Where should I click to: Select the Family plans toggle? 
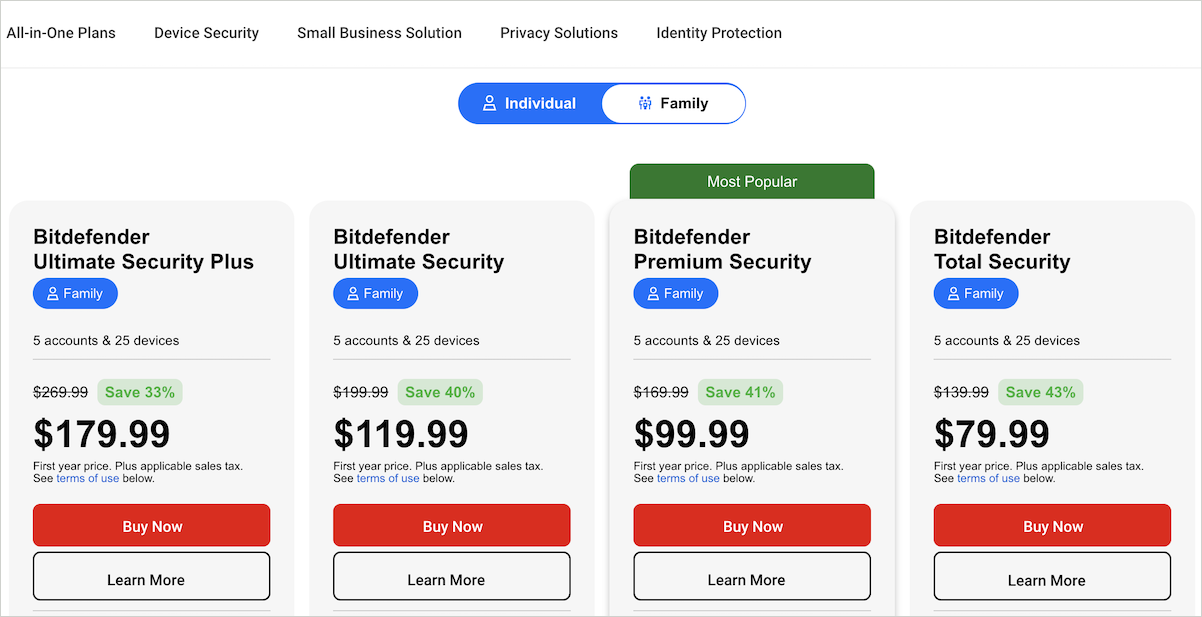[x=673, y=103]
